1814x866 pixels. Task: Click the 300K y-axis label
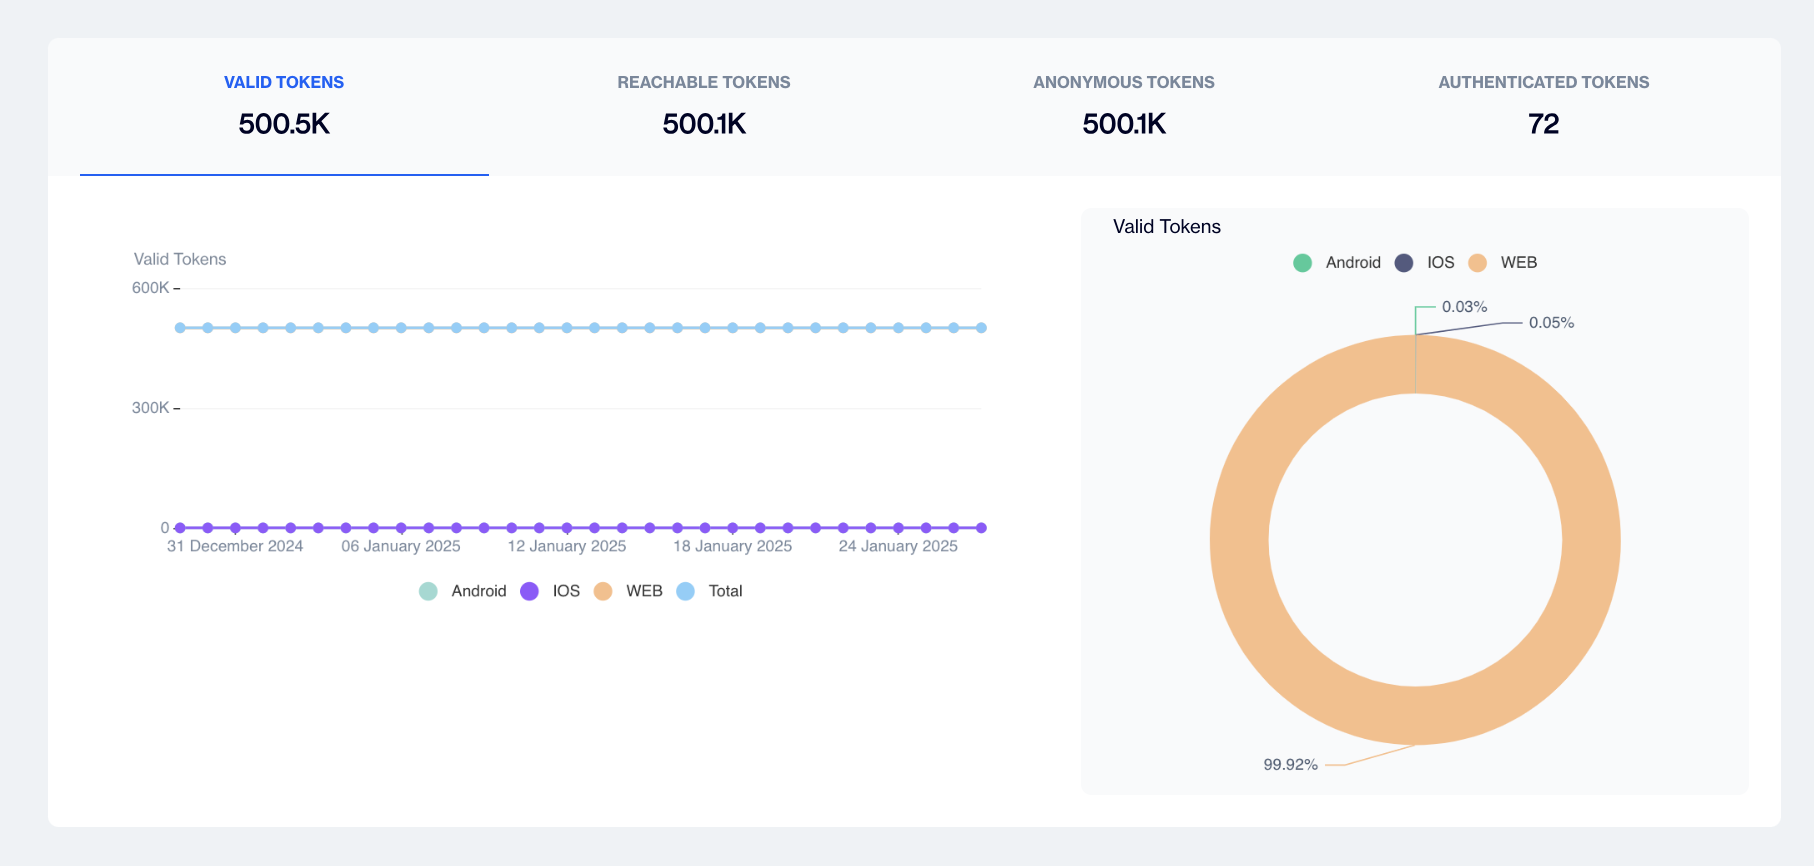tap(151, 408)
